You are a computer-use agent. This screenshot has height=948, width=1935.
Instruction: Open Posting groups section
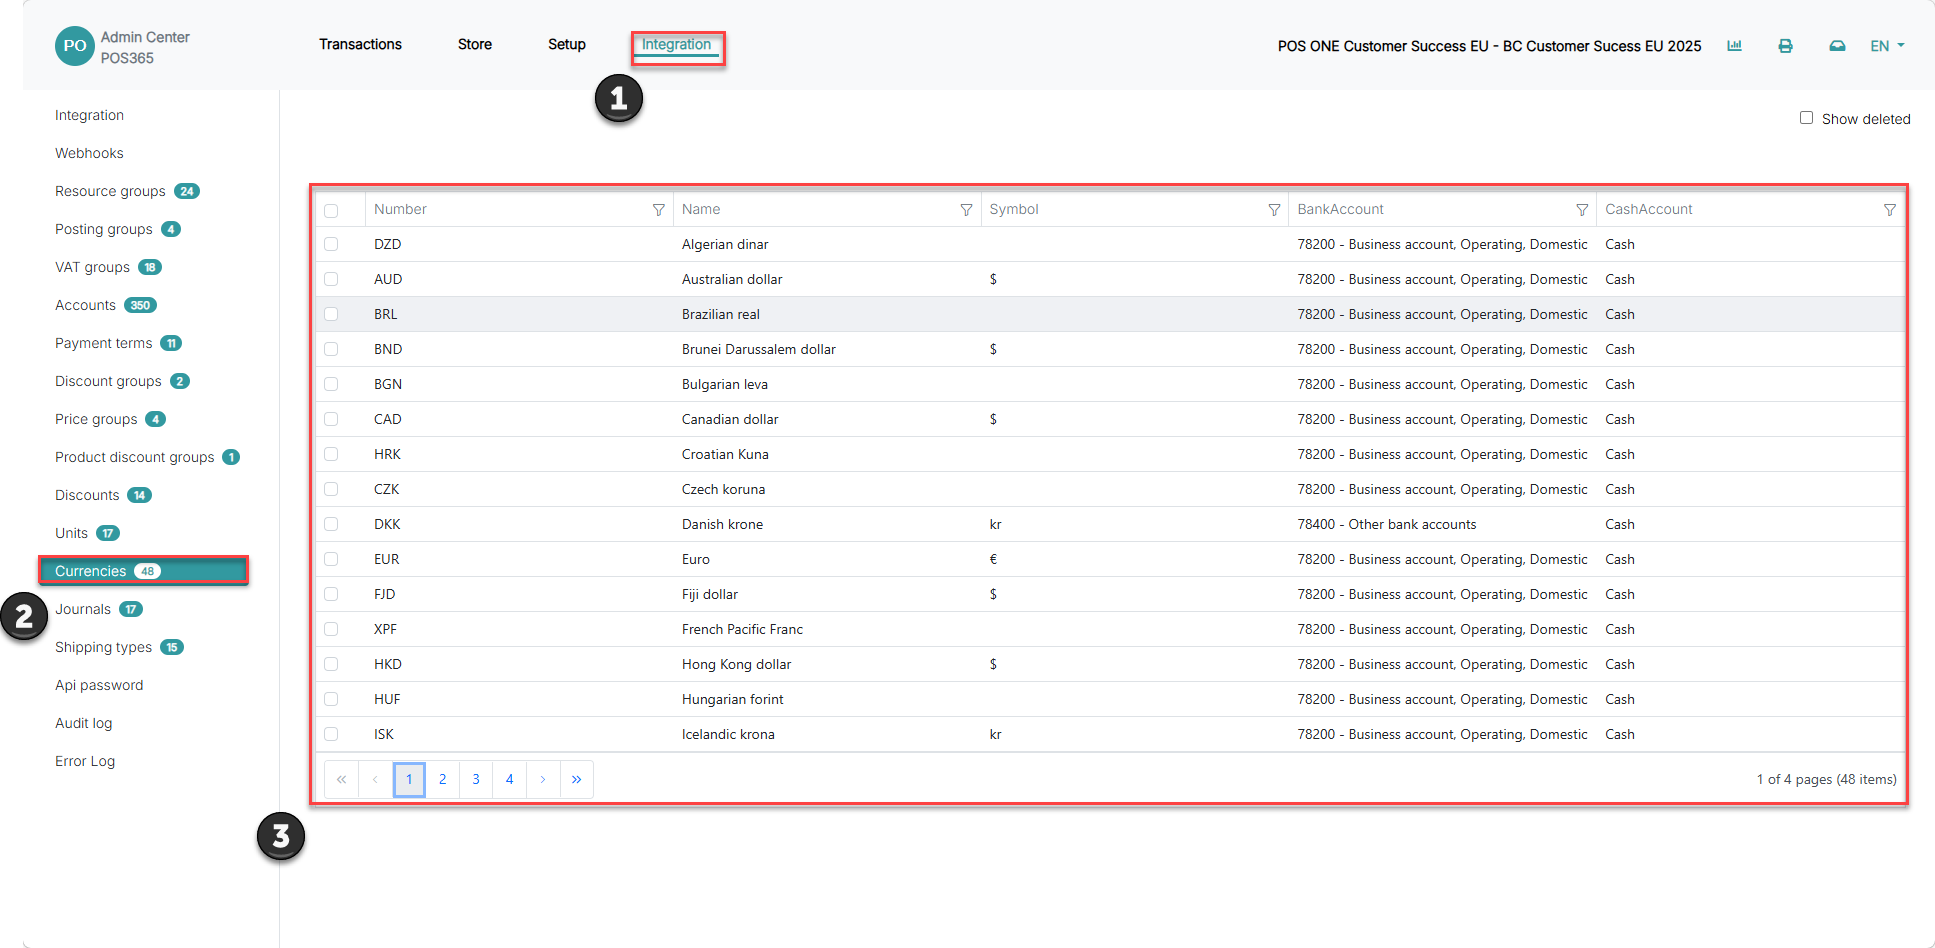(118, 229)
